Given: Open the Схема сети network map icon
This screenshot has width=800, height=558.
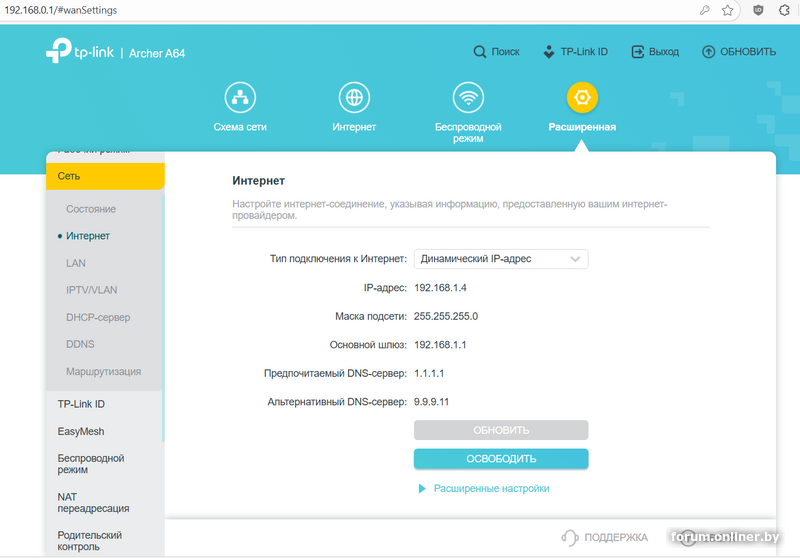Looking at the screenshot, I should (240, 97).
